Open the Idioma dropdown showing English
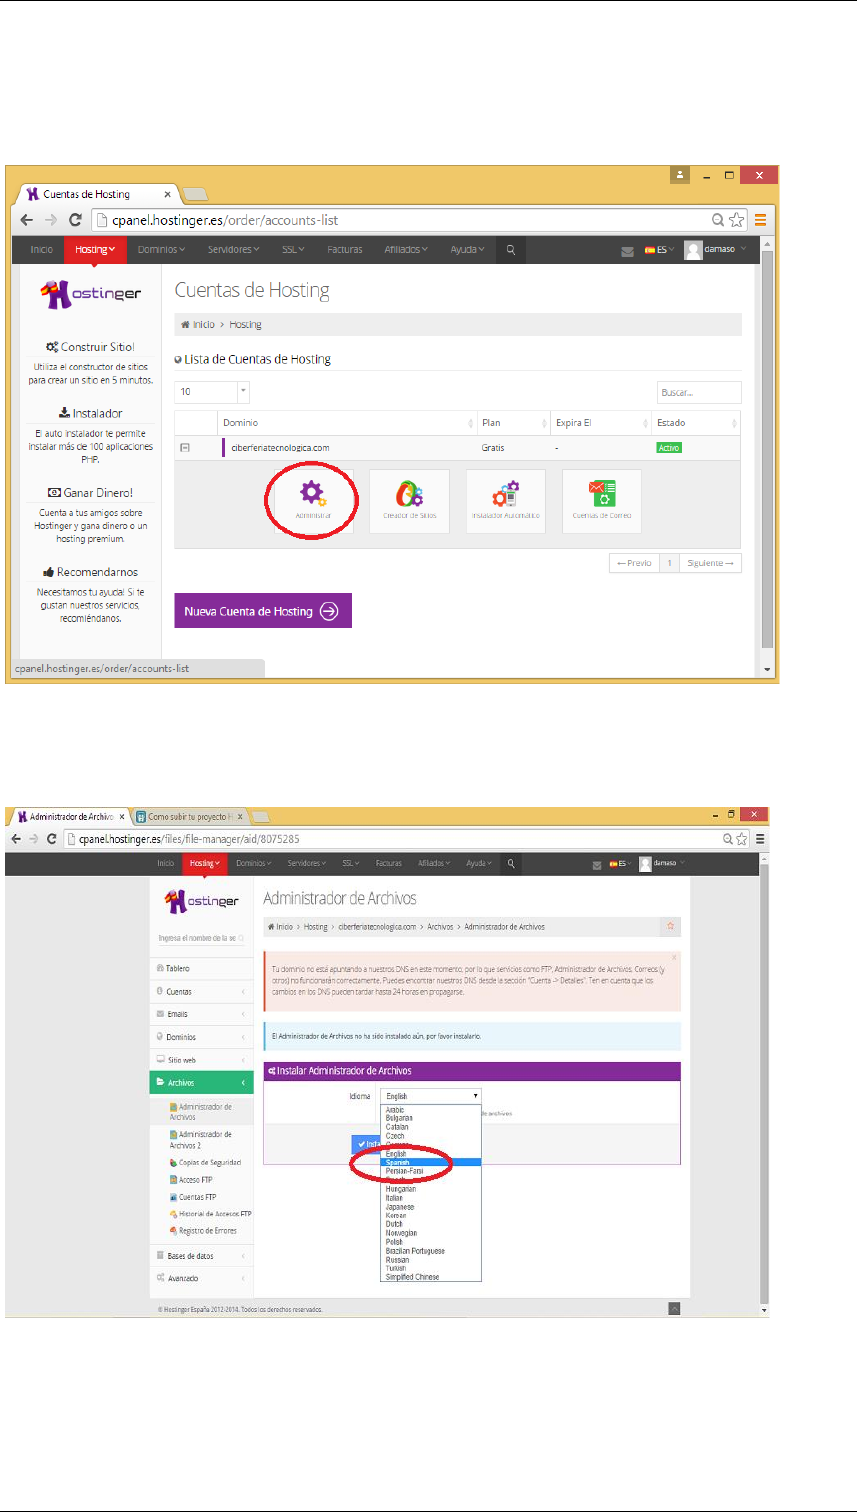Screen dimensions: 857x1512 (x=431, y=1096)
